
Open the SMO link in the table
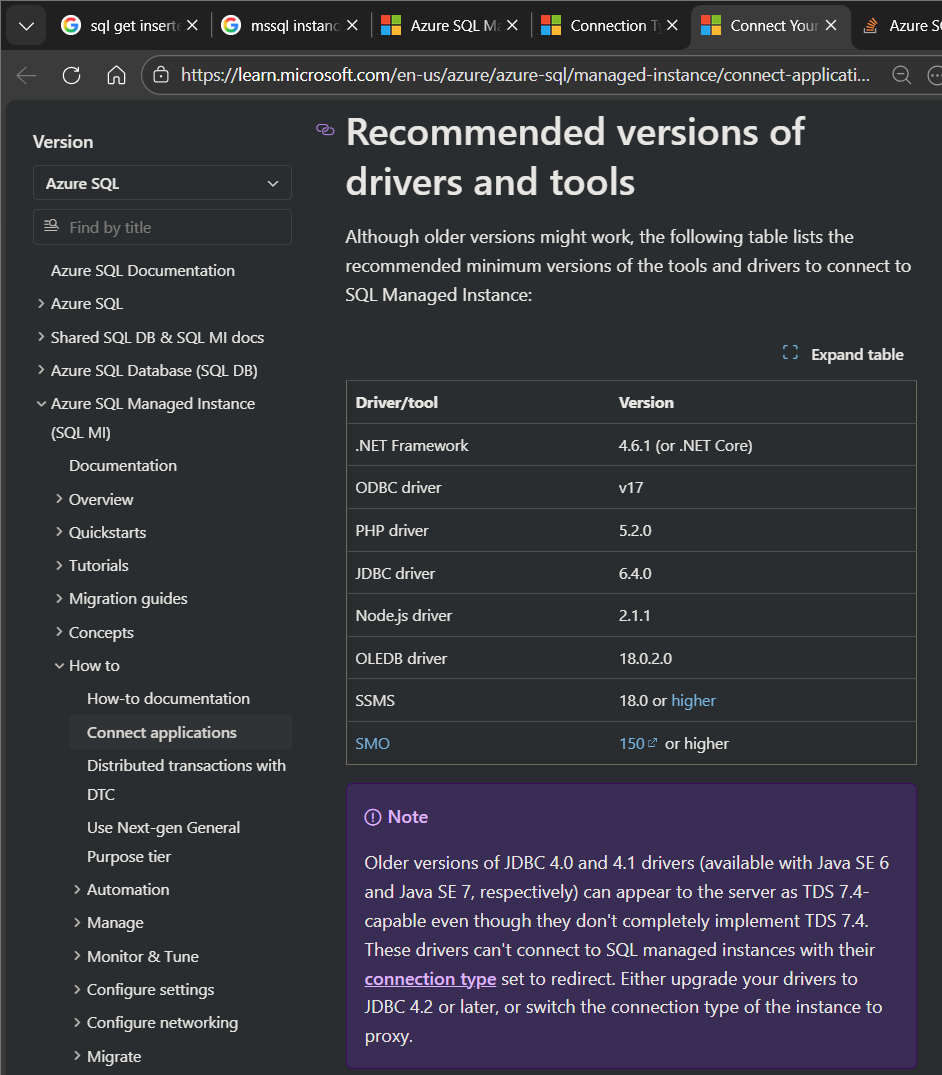coord(372,744)
